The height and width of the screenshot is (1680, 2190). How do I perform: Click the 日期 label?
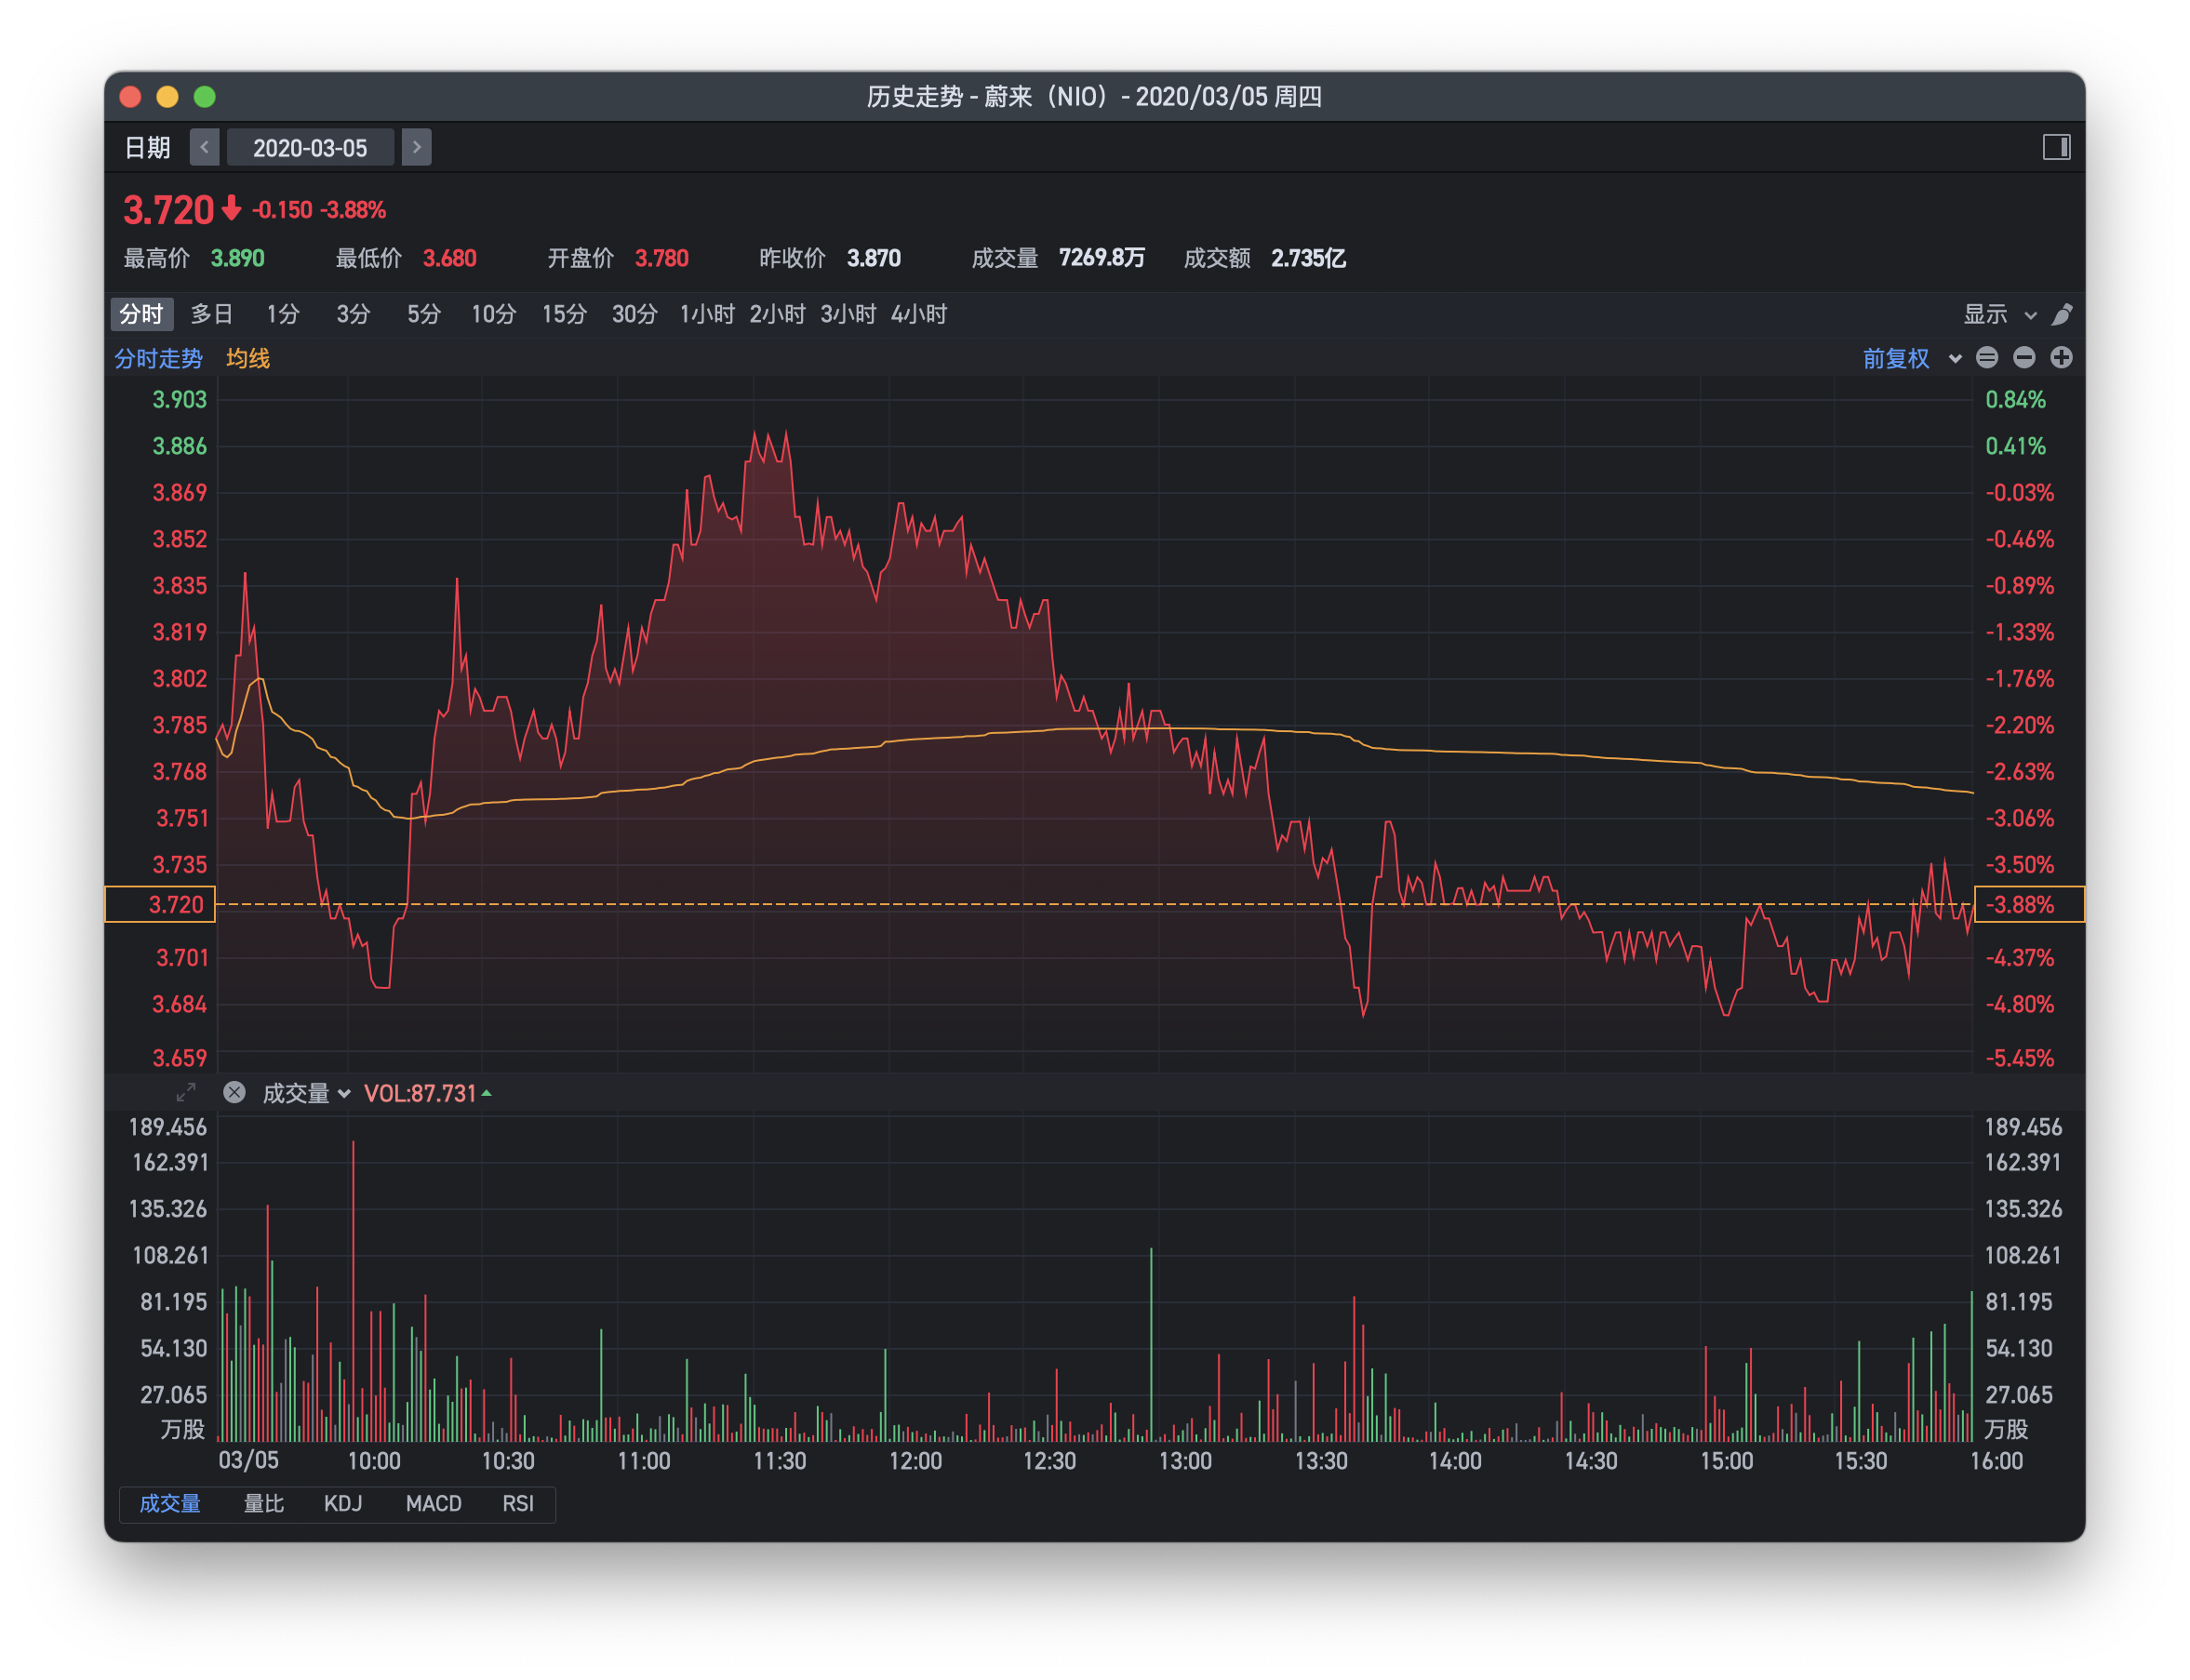[x=147, y=148]
